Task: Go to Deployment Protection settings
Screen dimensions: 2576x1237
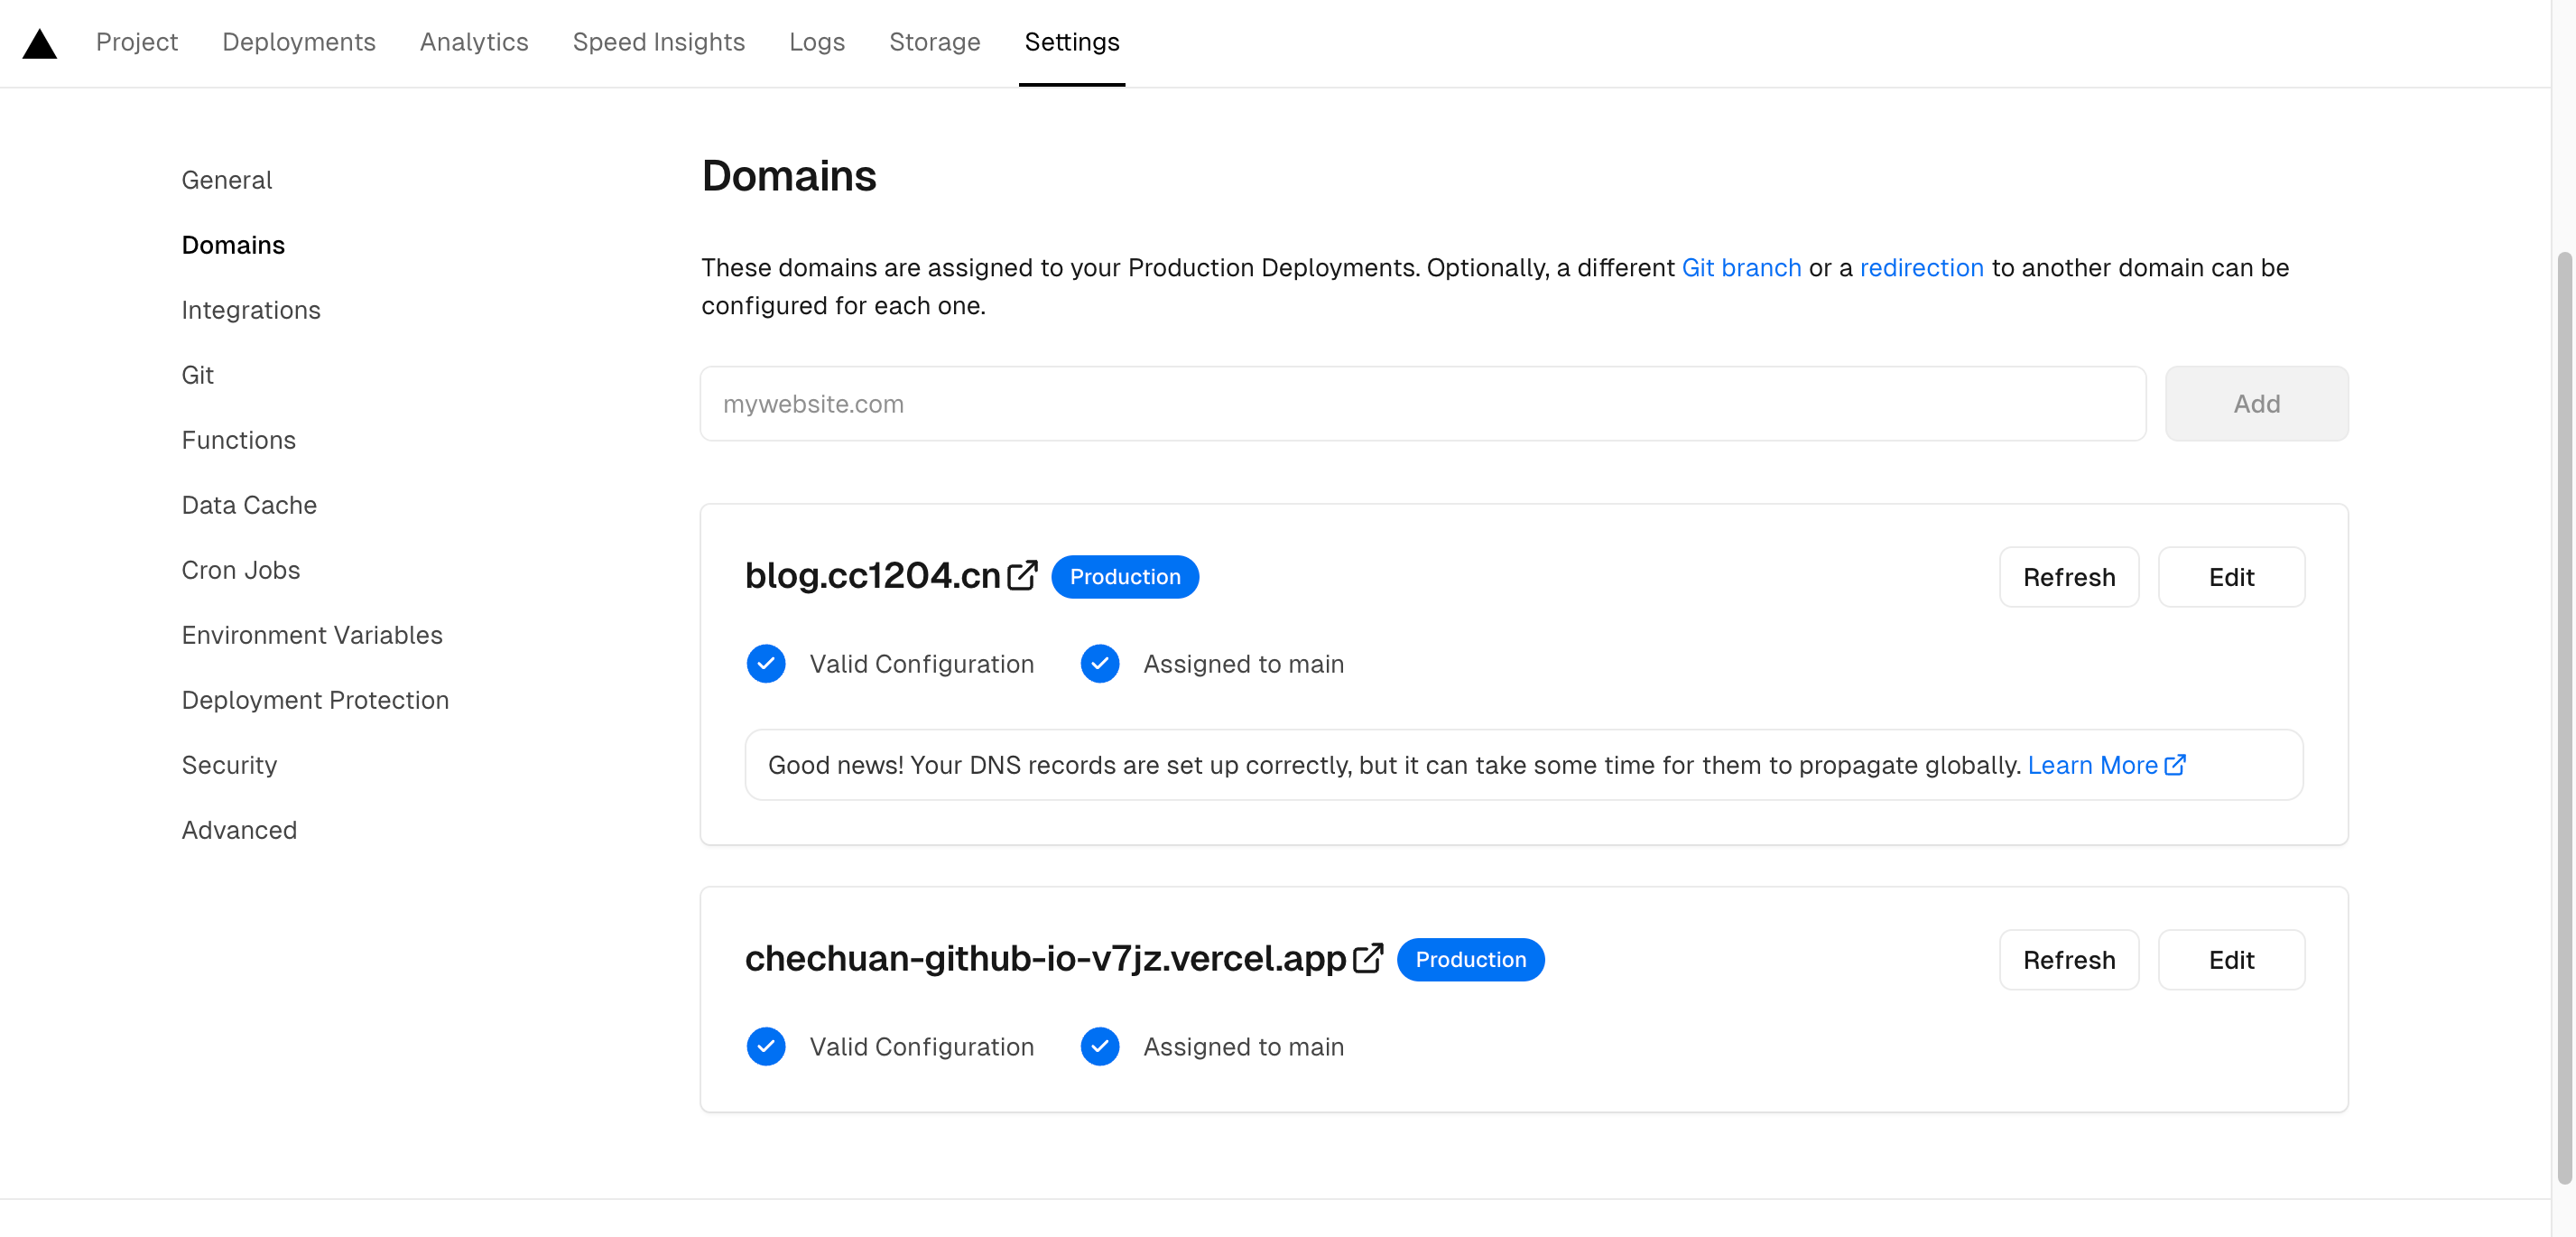Action: (x=315, y=700)
